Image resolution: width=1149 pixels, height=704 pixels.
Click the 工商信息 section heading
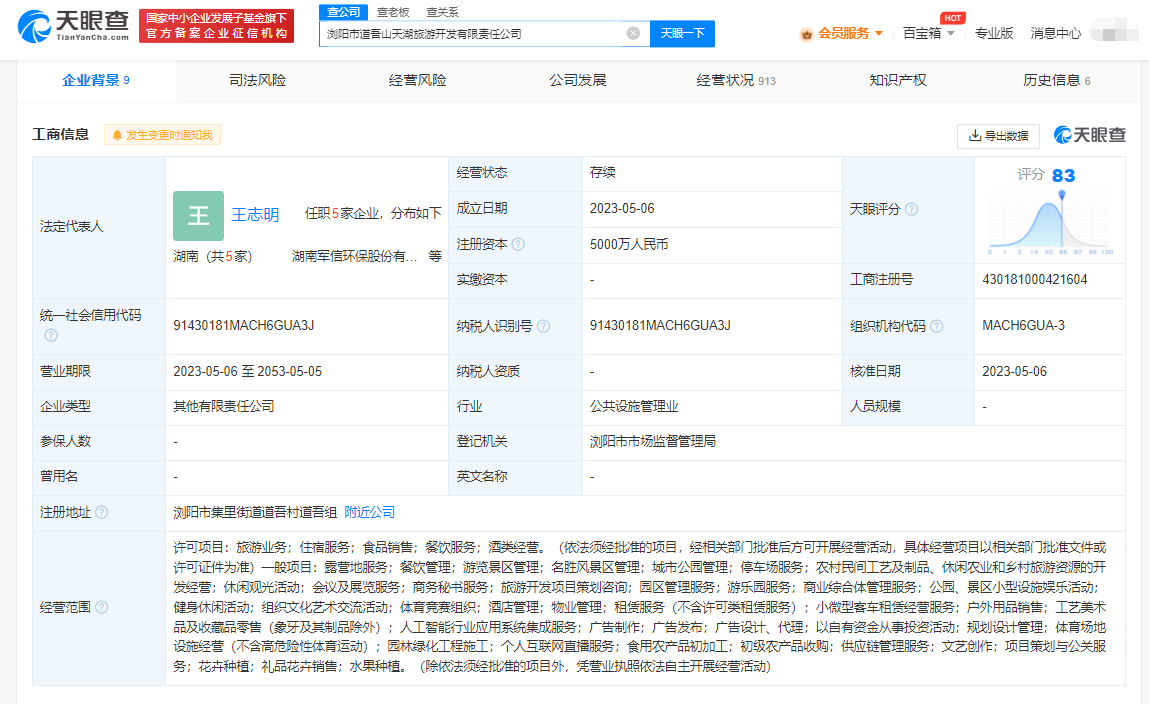61,134
